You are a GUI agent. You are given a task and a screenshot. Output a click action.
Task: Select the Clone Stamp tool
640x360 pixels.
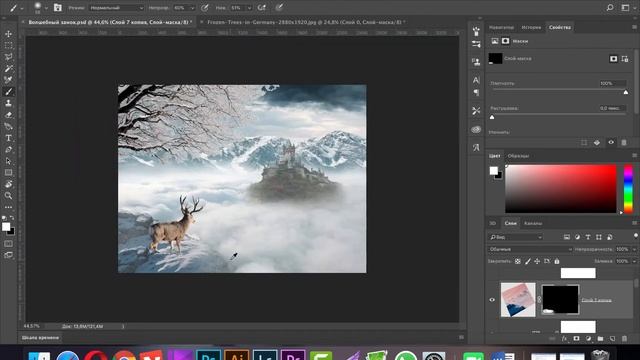(x=8, y=103)
